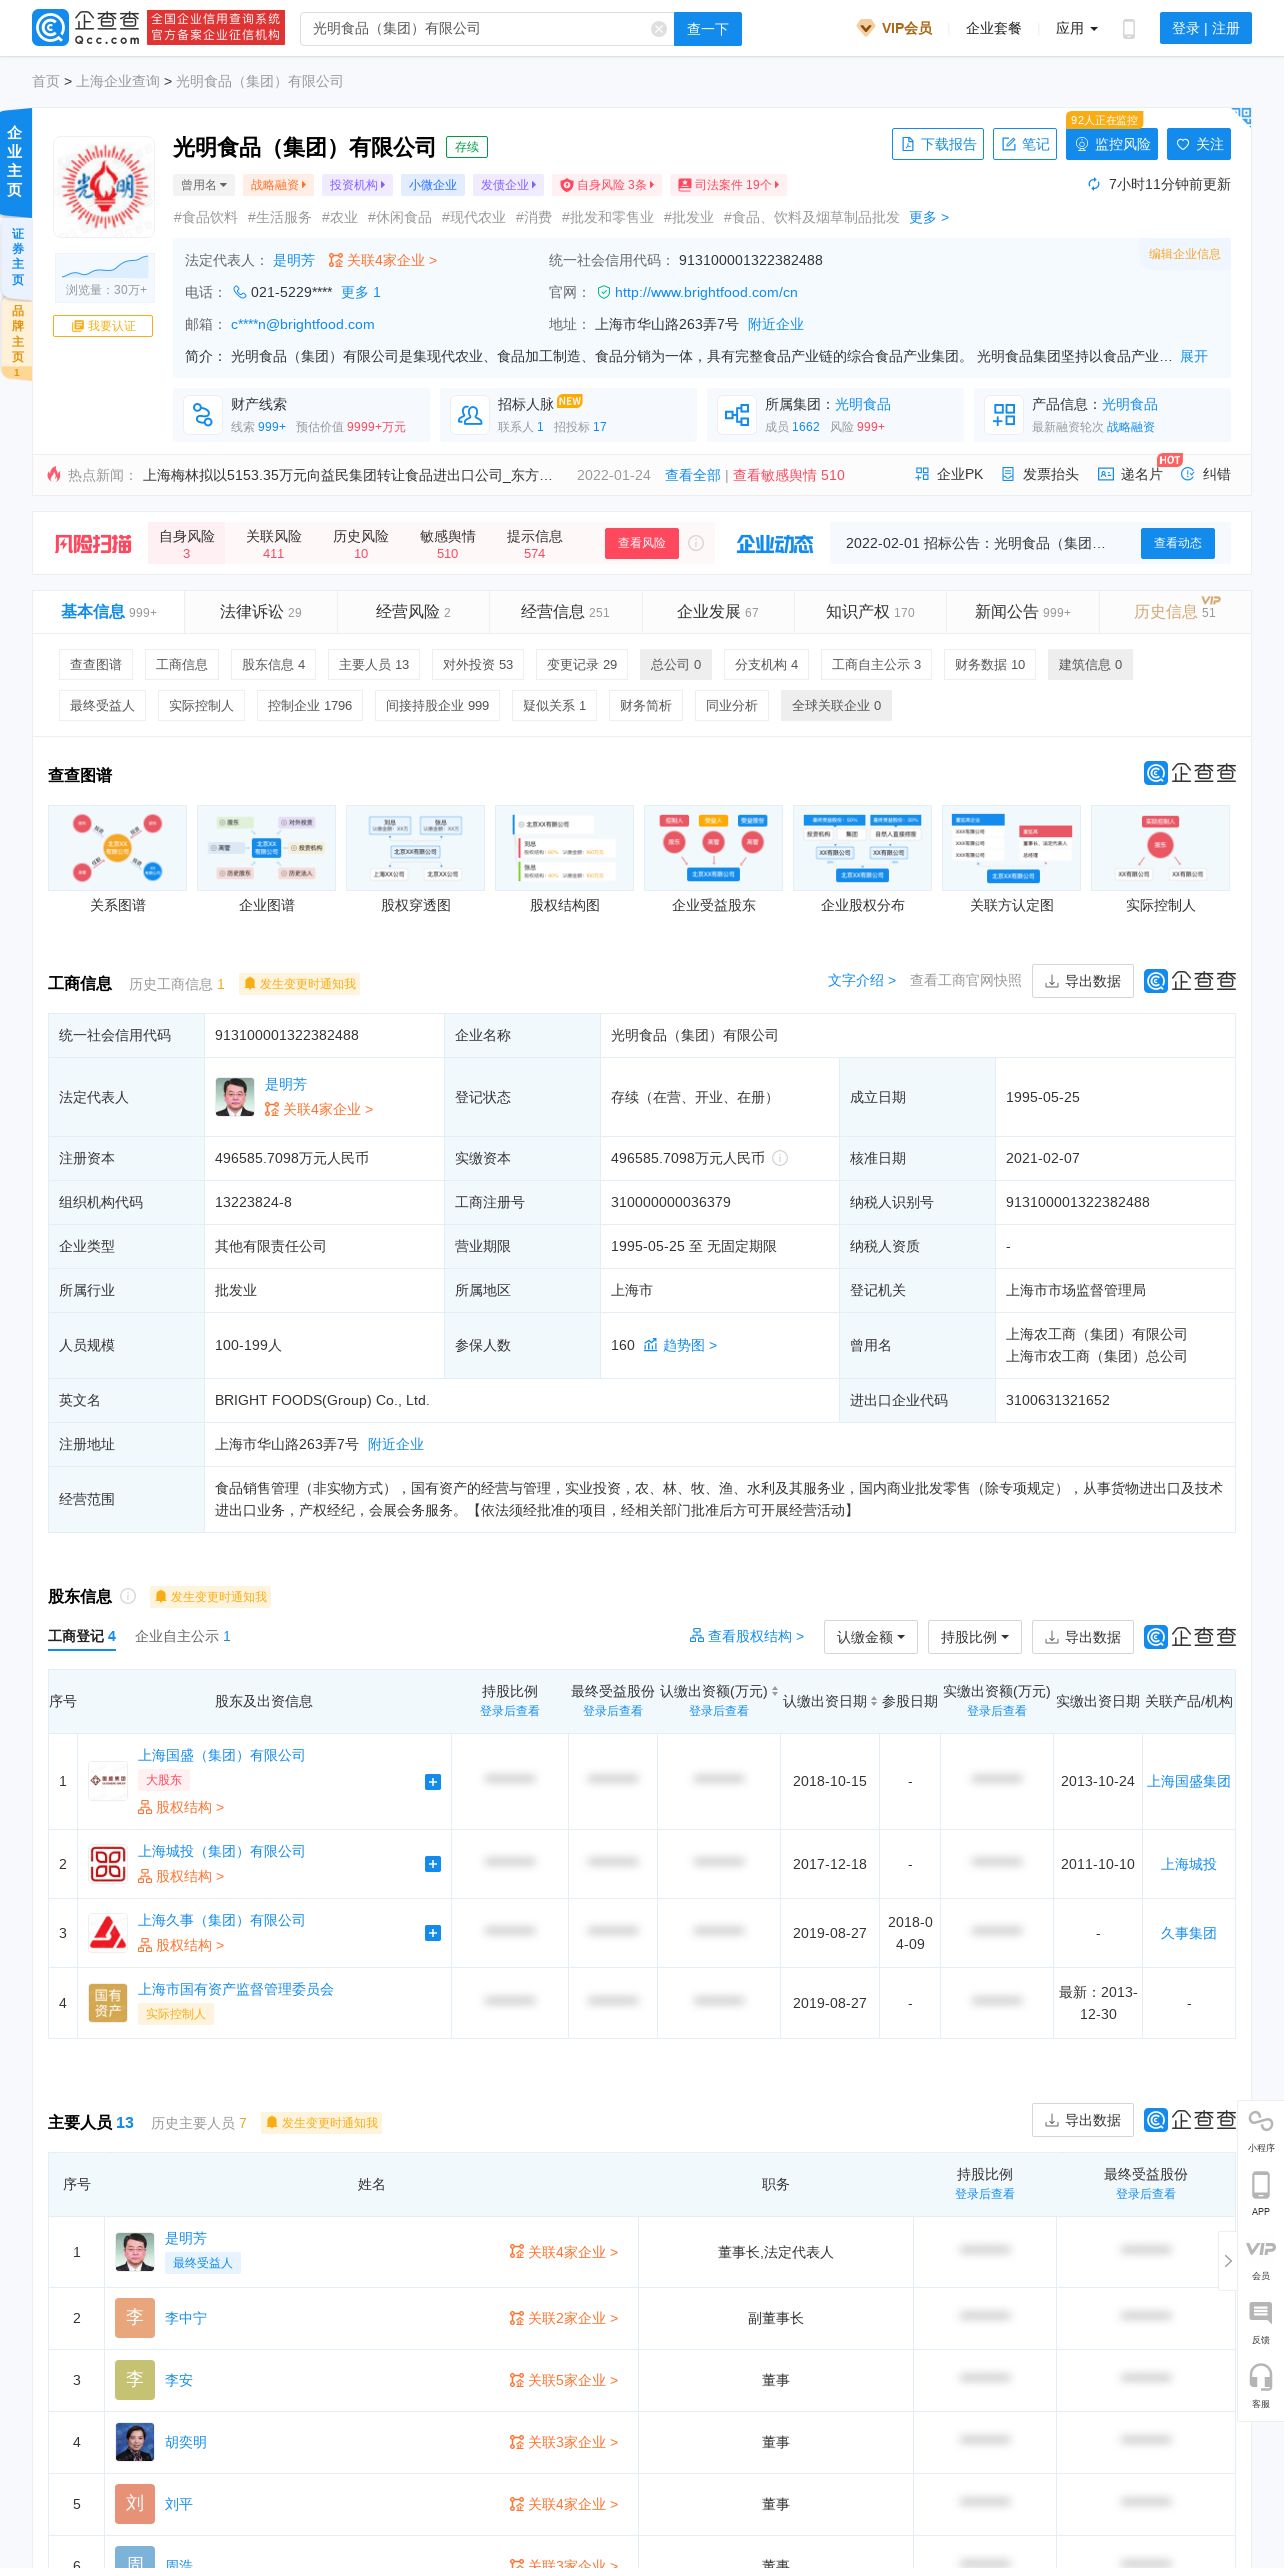The height and width of the screenshot is (2568, 1284).
Task: Click 上海城投 shareholder logo
Action: [x=108, y=1864]
